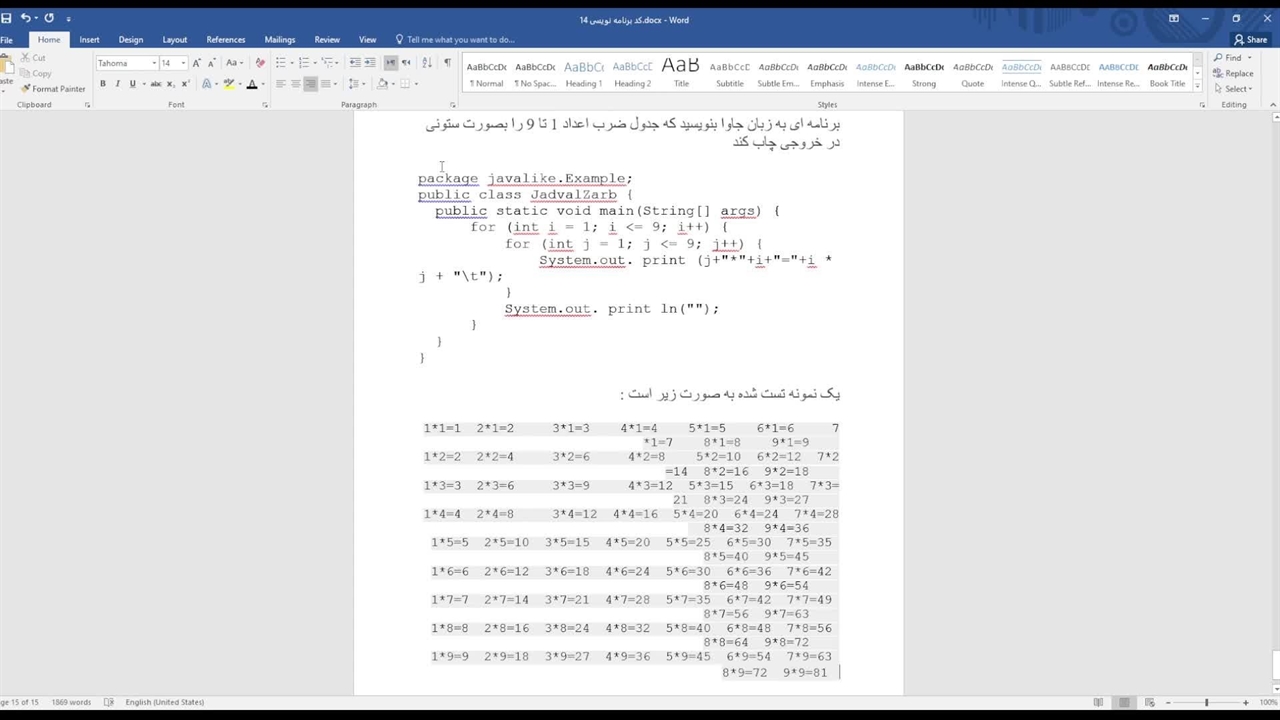Viewport: 1280px width, 720px height.
Task: Open the font size dropdown
Action: tap(183, 63)
